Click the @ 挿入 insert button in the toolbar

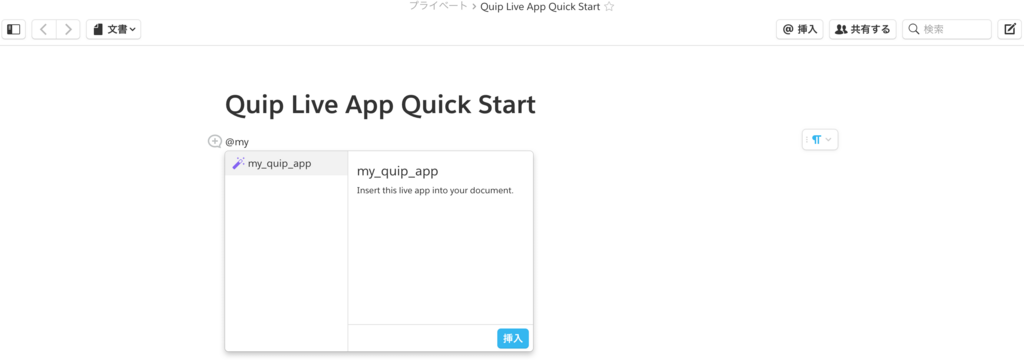pyautogui.click(x=799, y=29)
